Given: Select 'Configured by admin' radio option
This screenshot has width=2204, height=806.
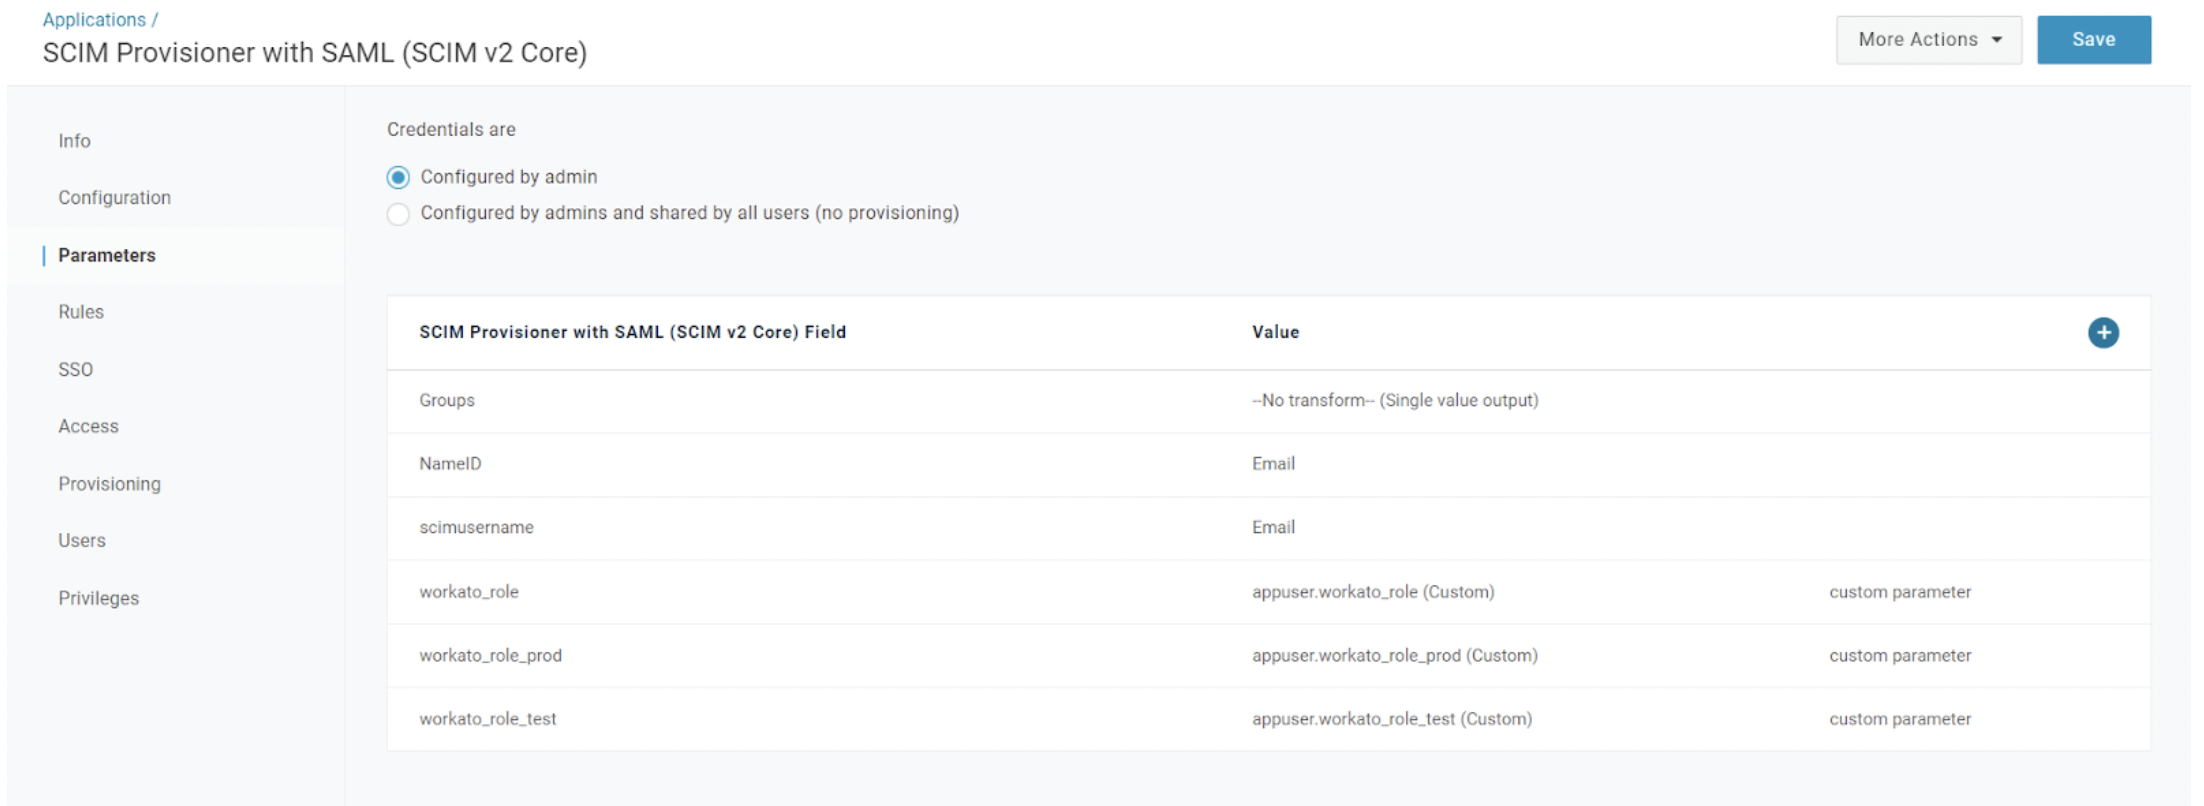Looking at the screenshot, I should pos(398,177).
